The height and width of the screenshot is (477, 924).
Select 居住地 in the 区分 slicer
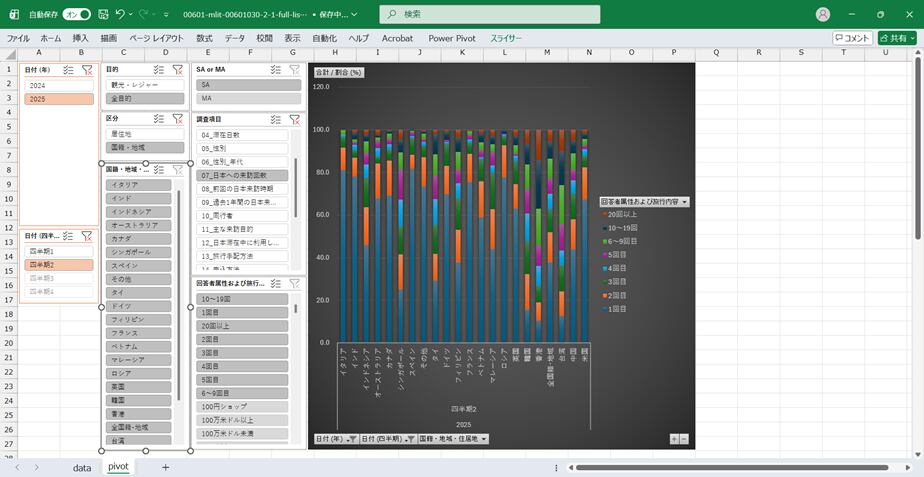(145, 134)
